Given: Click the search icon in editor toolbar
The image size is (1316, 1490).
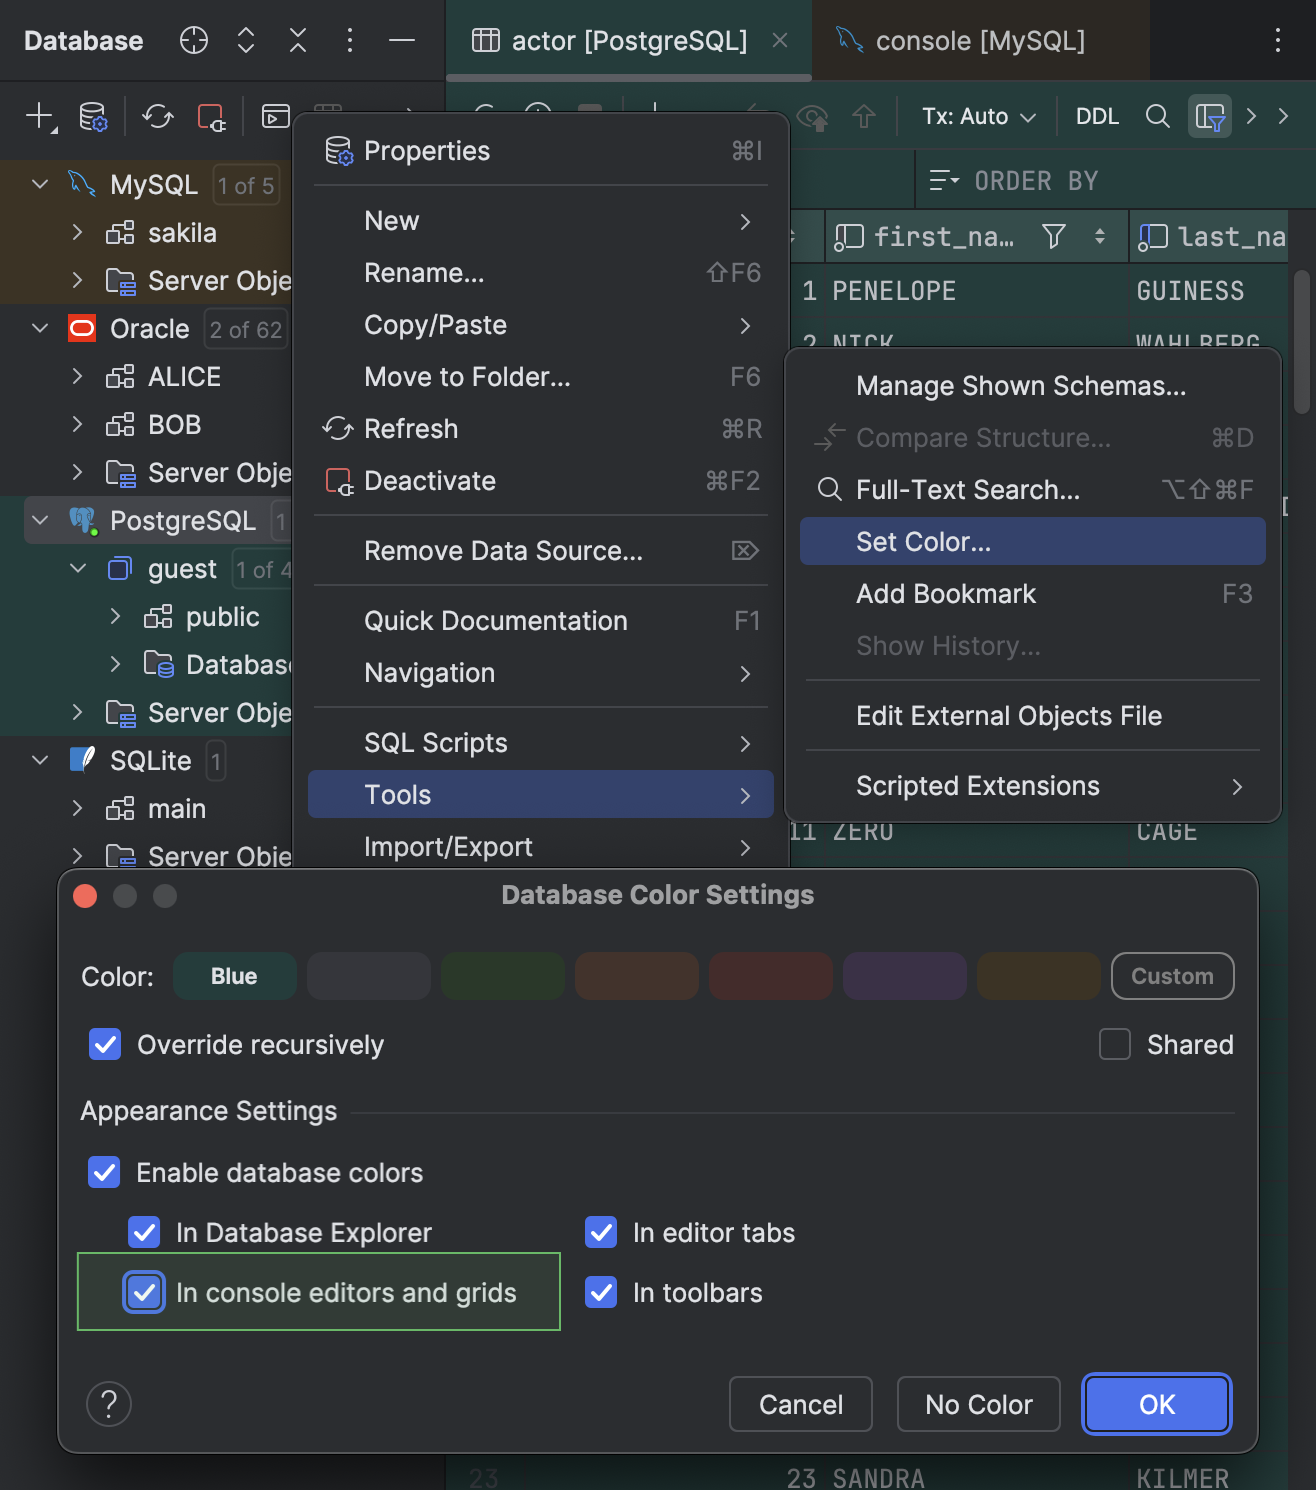Looking at the screenshot, I should pos(1157,117).
